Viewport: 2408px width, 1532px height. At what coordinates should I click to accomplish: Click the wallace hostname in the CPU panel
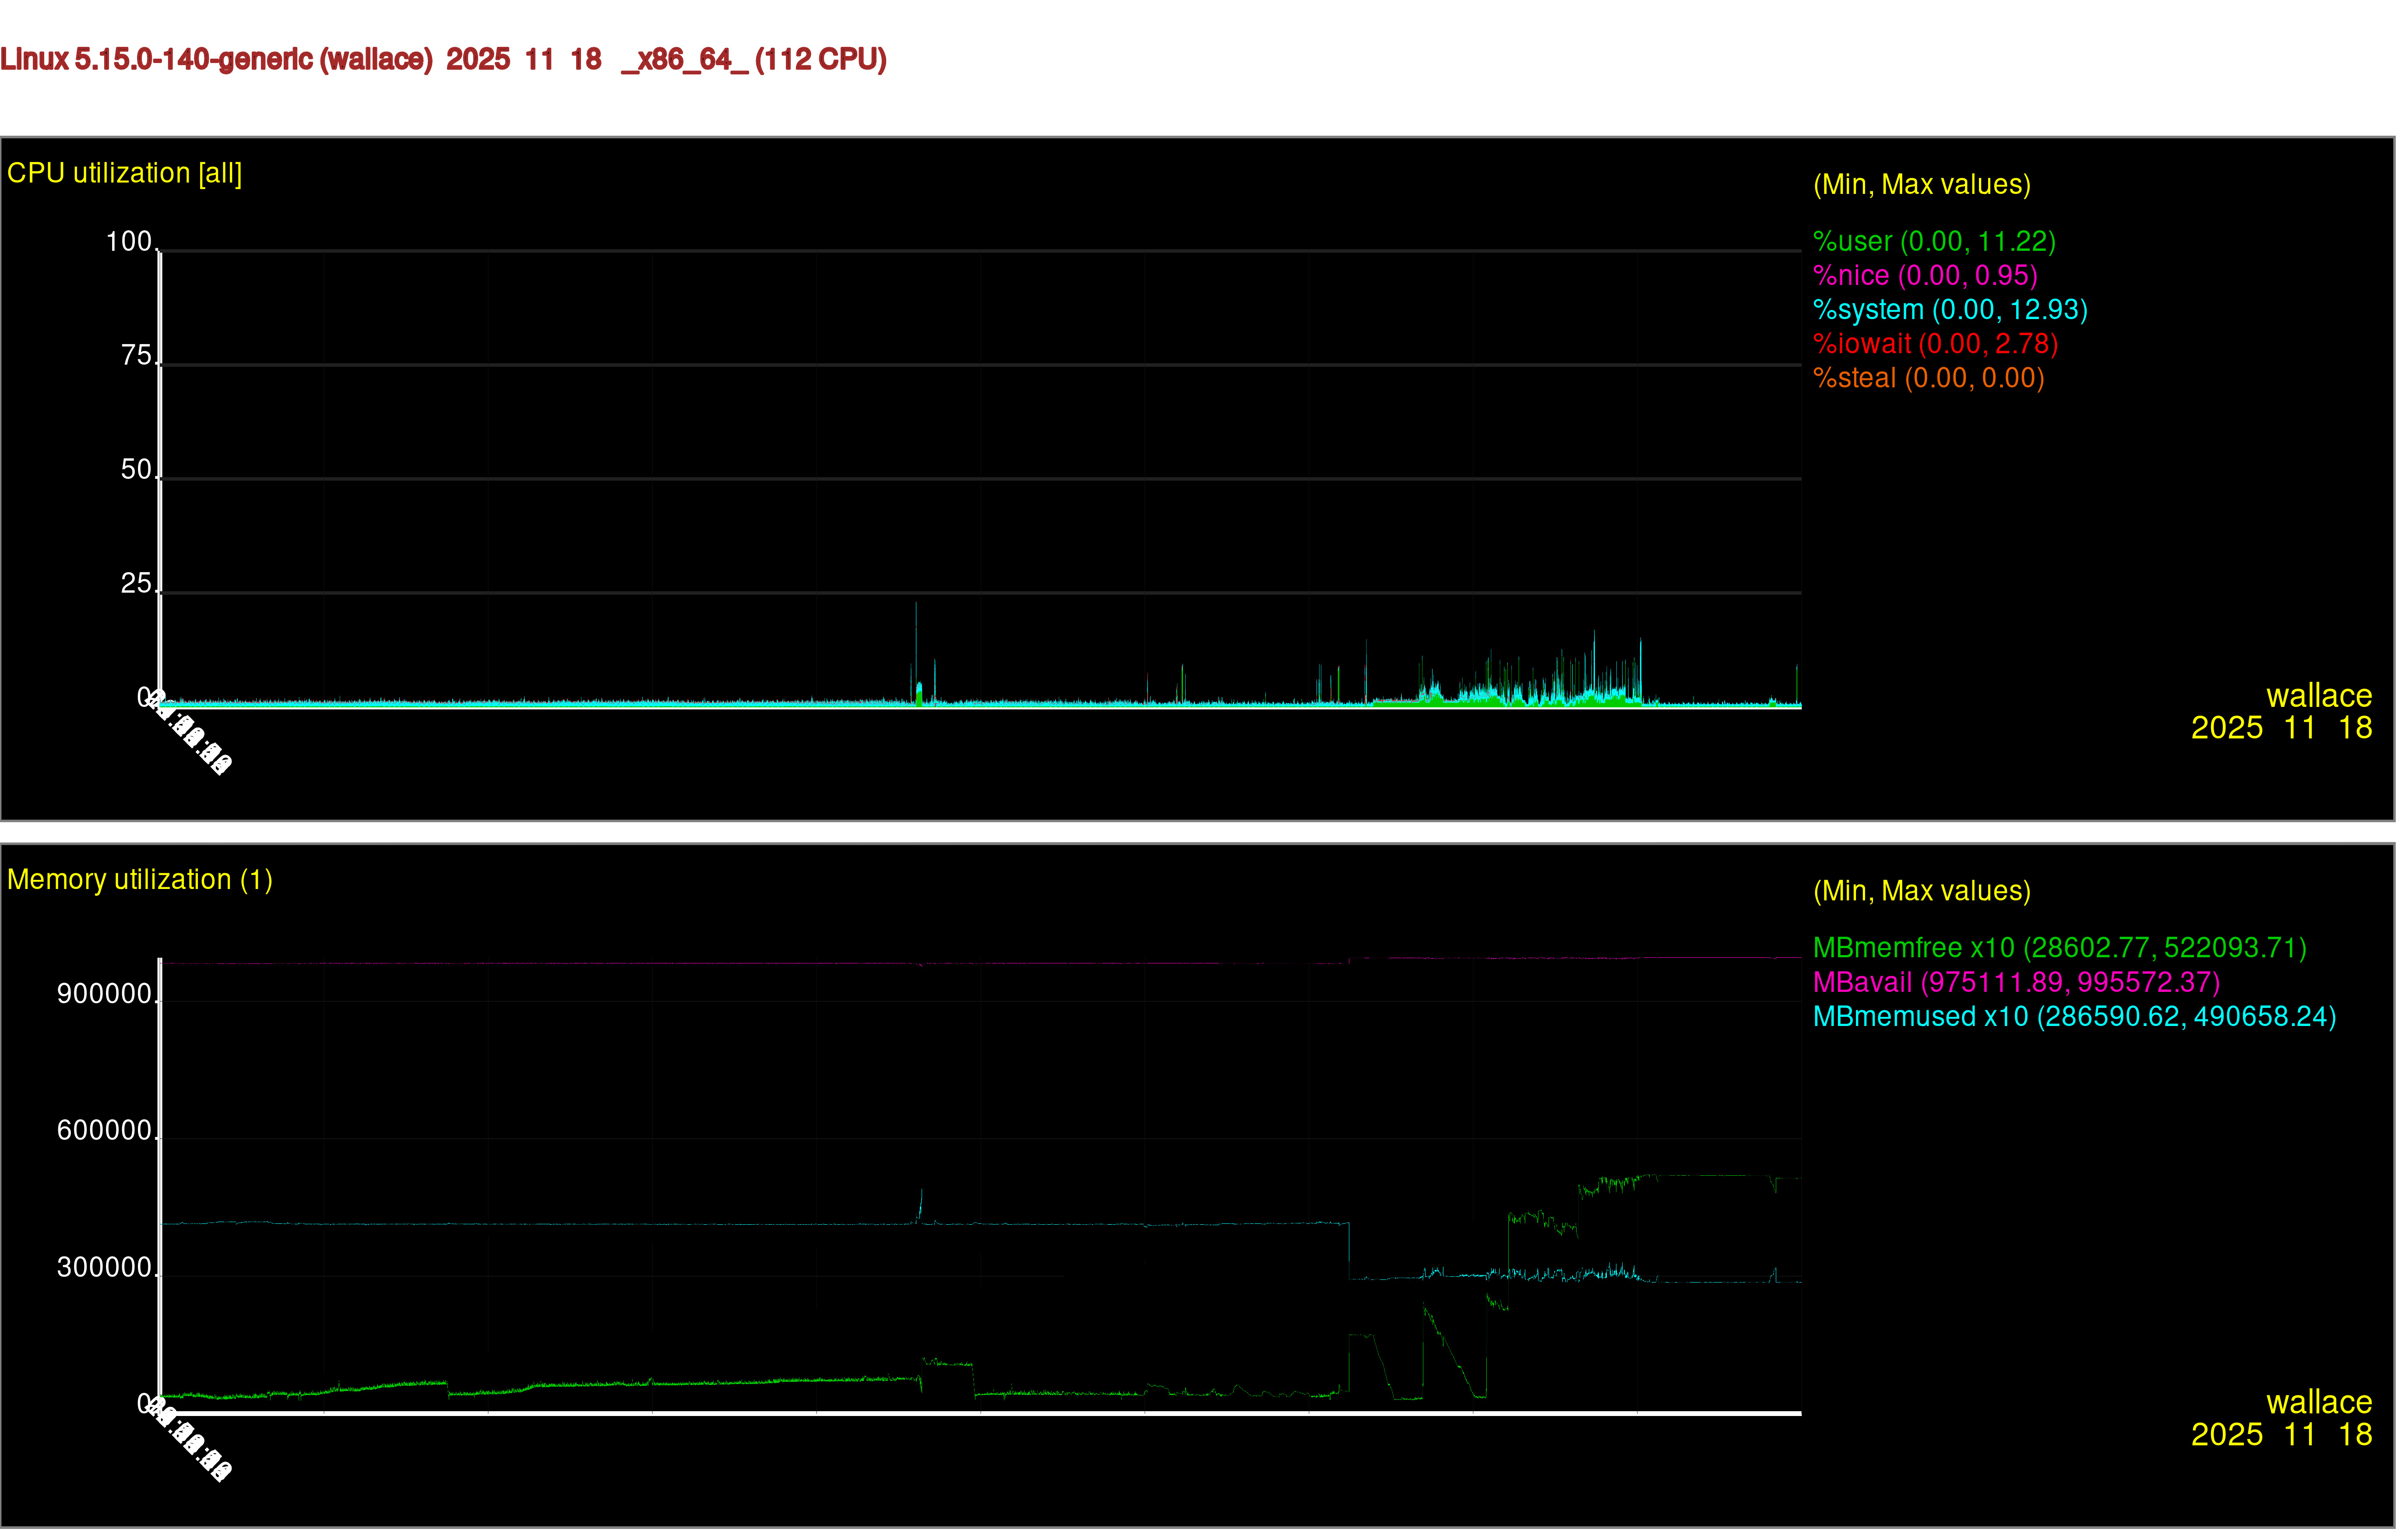2318,695
